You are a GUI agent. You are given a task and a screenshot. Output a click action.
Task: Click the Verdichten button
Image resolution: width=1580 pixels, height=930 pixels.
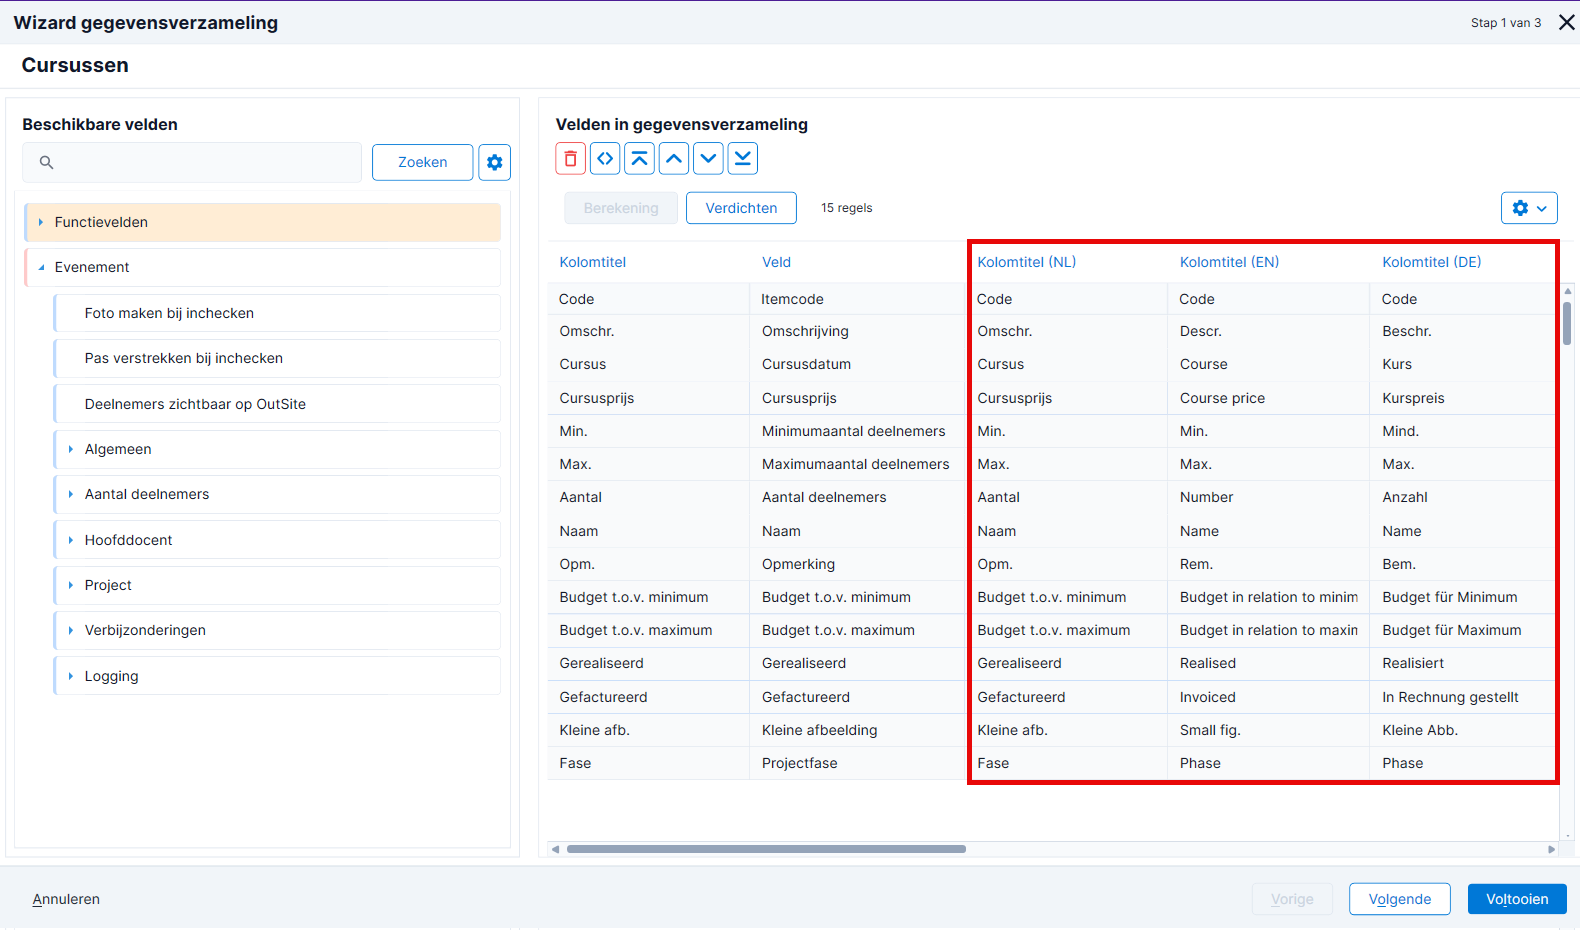coord(741,208)
